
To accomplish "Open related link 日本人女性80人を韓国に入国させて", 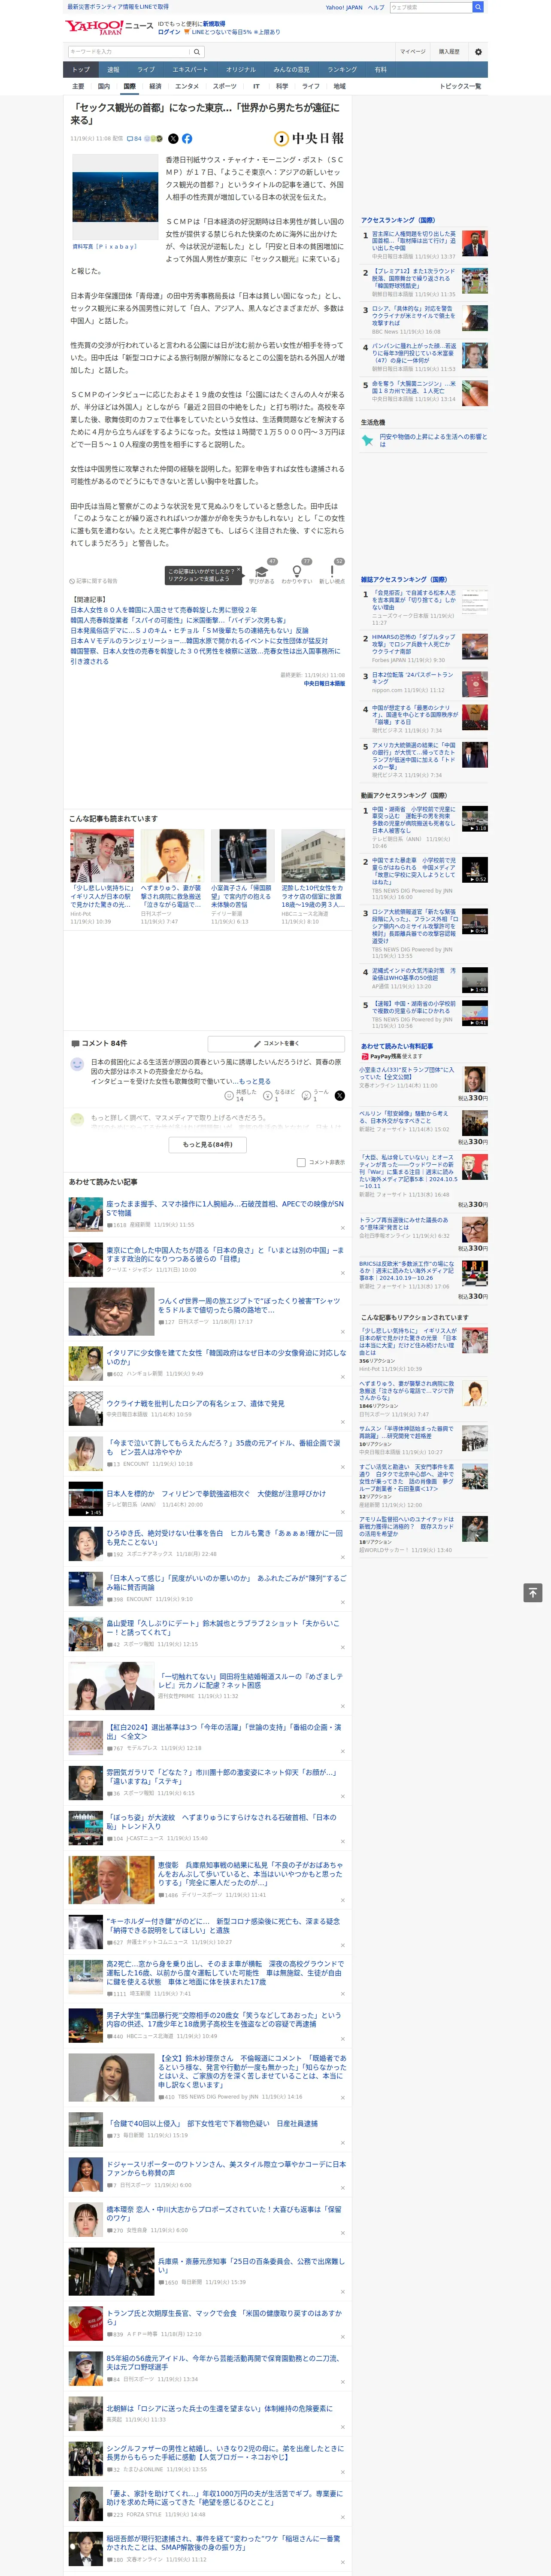I will 163,610.
